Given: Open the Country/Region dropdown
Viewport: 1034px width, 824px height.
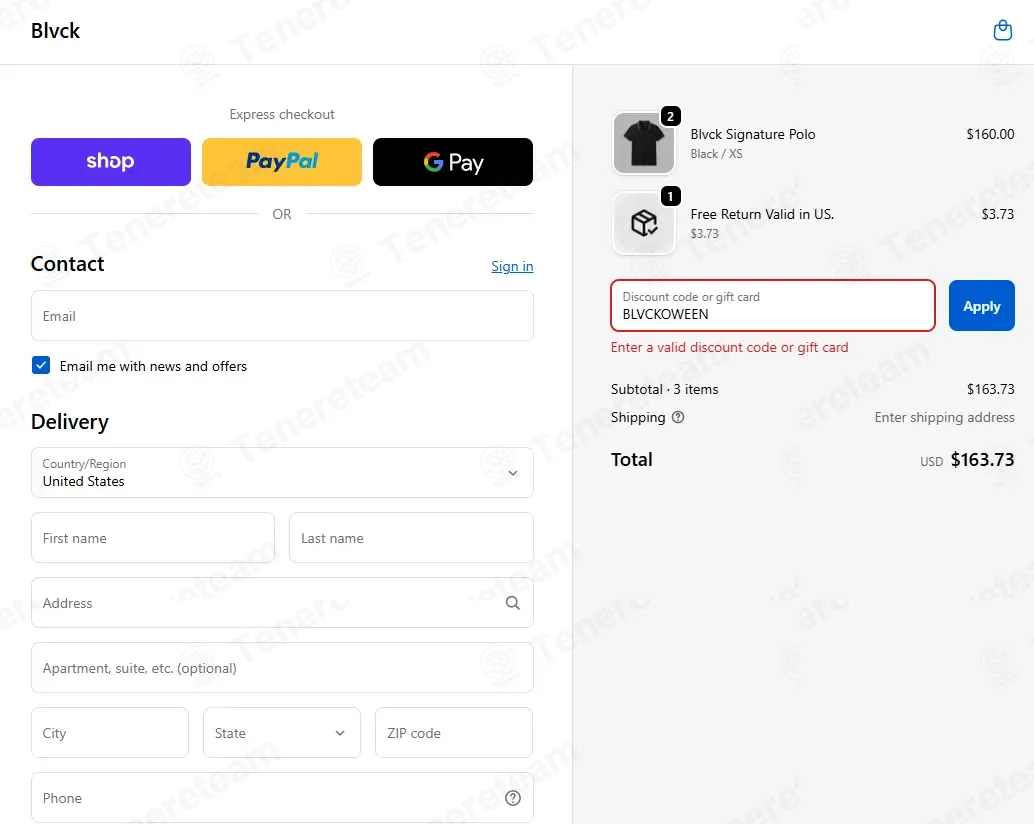Looking at the screenshot, I should [282, 473].
